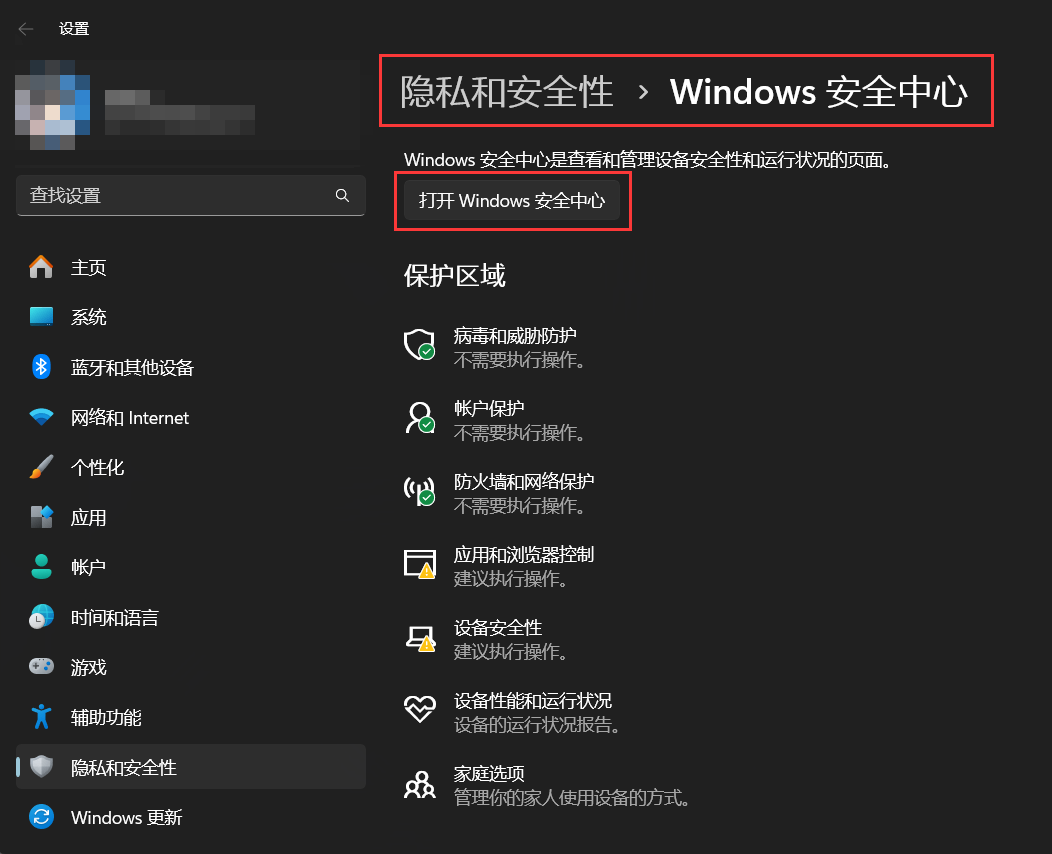
Task: Click the device performance heart icon
Action: (x=418, y=710)
